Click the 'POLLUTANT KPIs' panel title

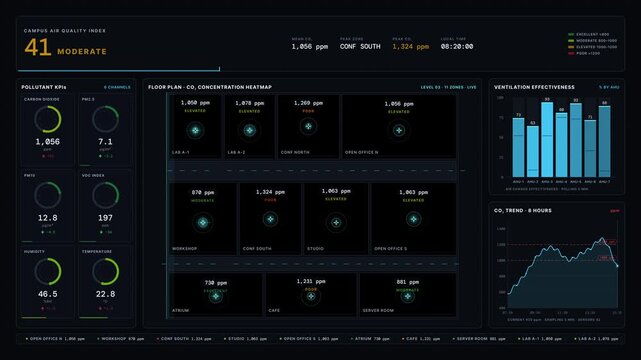(x=44, y=87)
